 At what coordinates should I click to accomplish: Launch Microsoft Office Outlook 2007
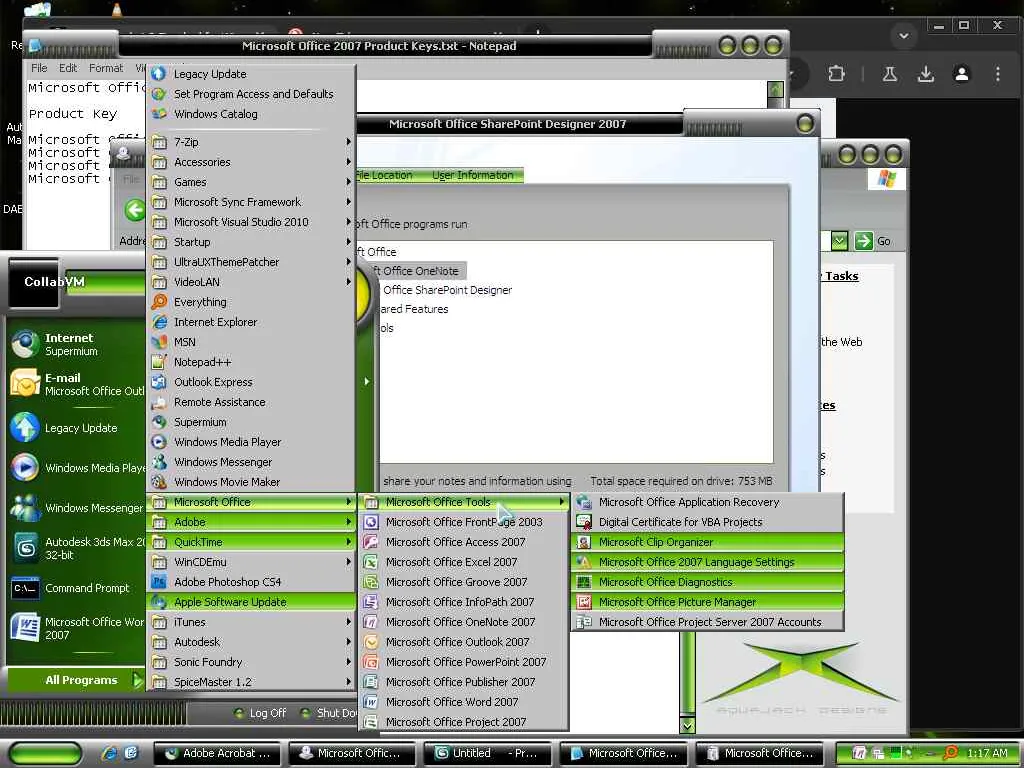(464, 642)
